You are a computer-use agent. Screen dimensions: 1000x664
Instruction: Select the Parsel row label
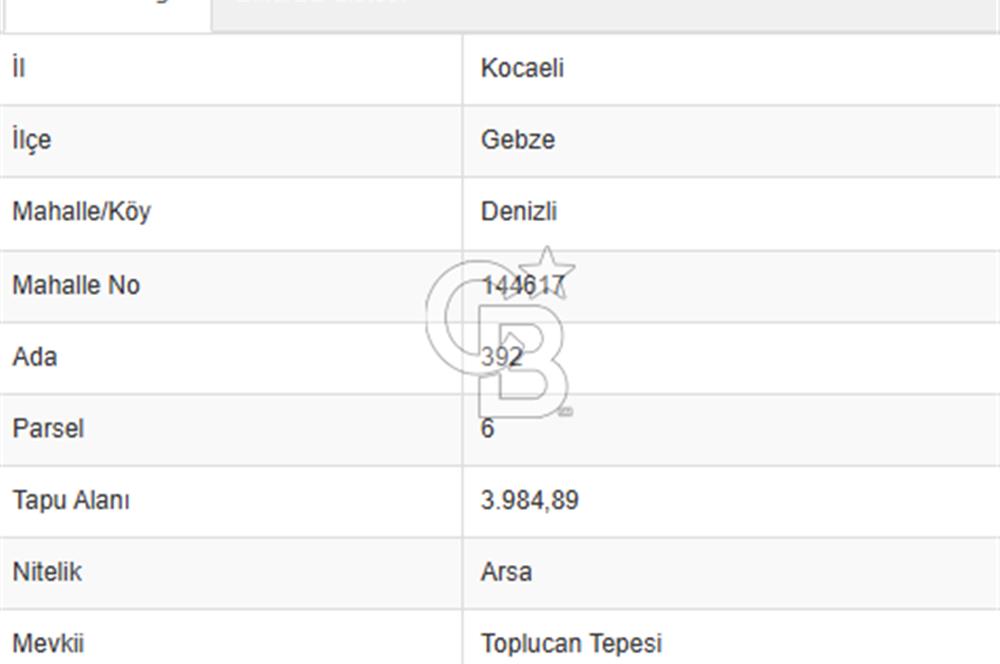(x=48, y=429)
